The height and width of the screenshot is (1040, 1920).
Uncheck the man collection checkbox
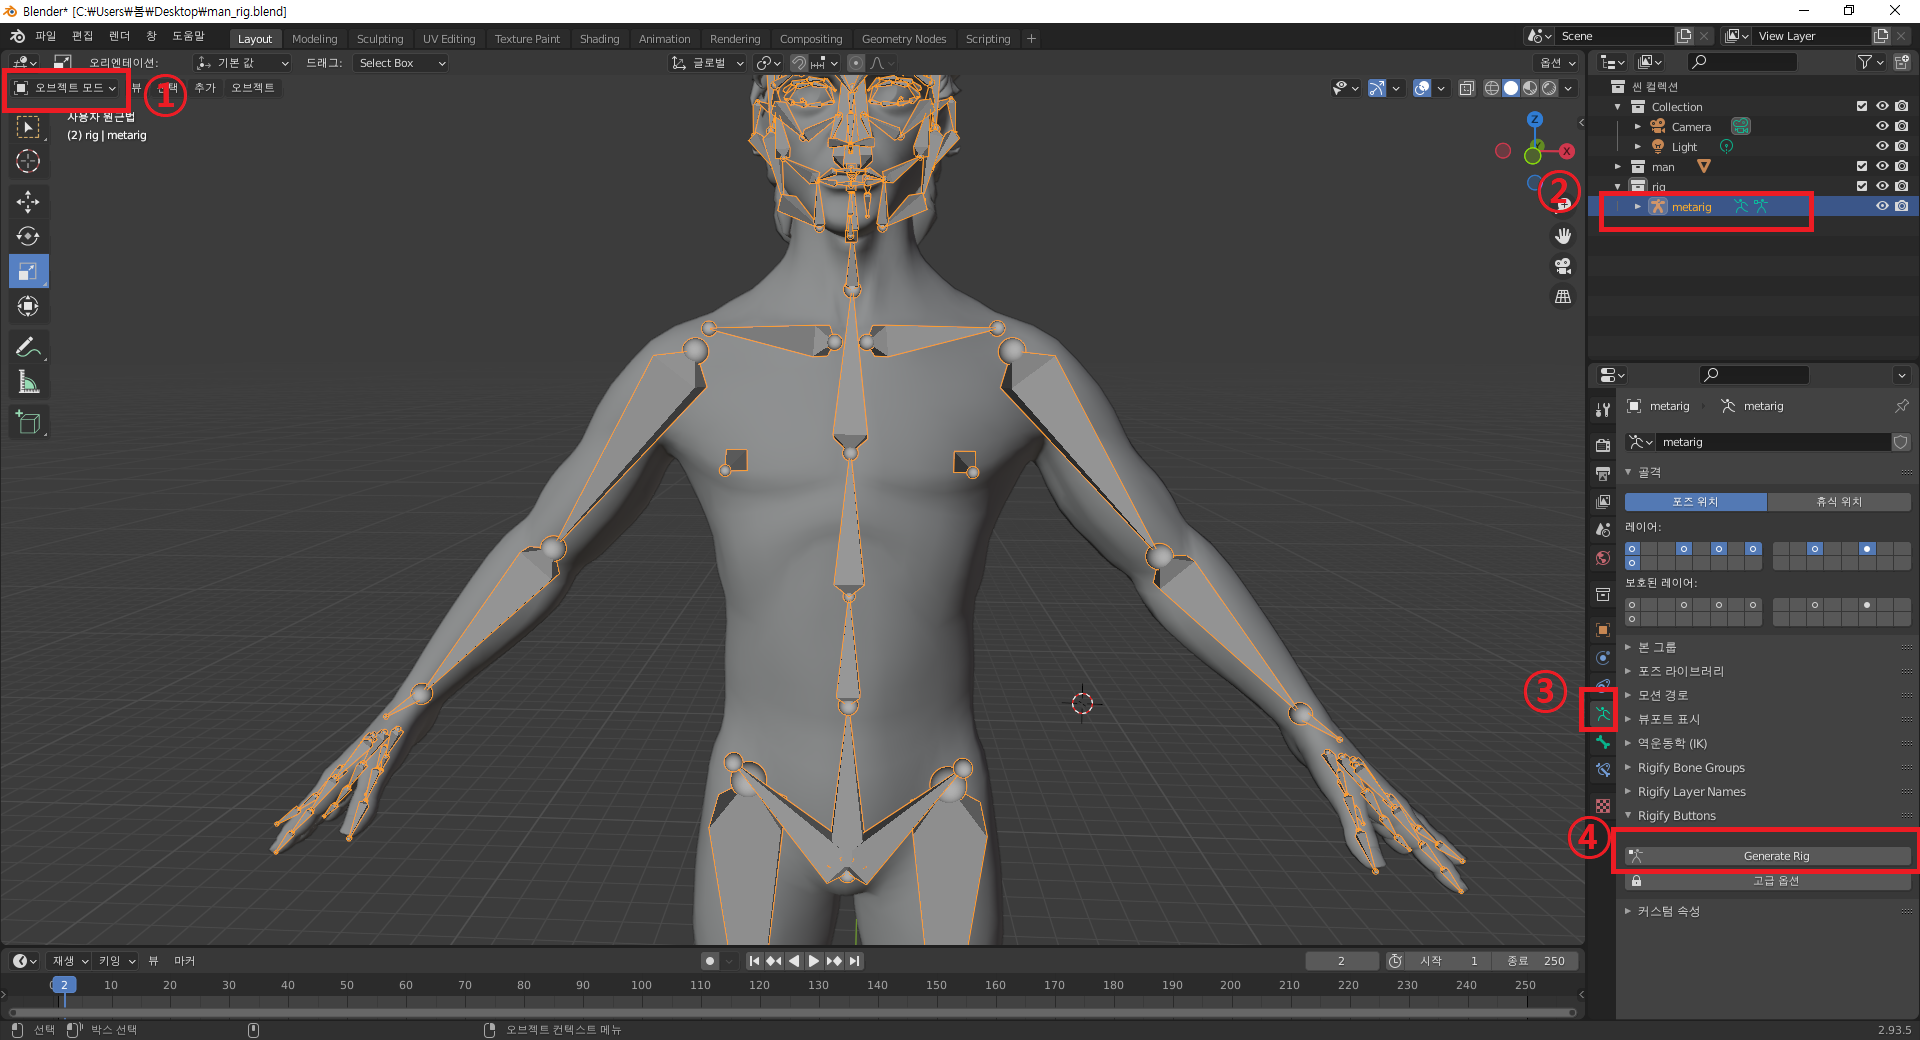1862,167
